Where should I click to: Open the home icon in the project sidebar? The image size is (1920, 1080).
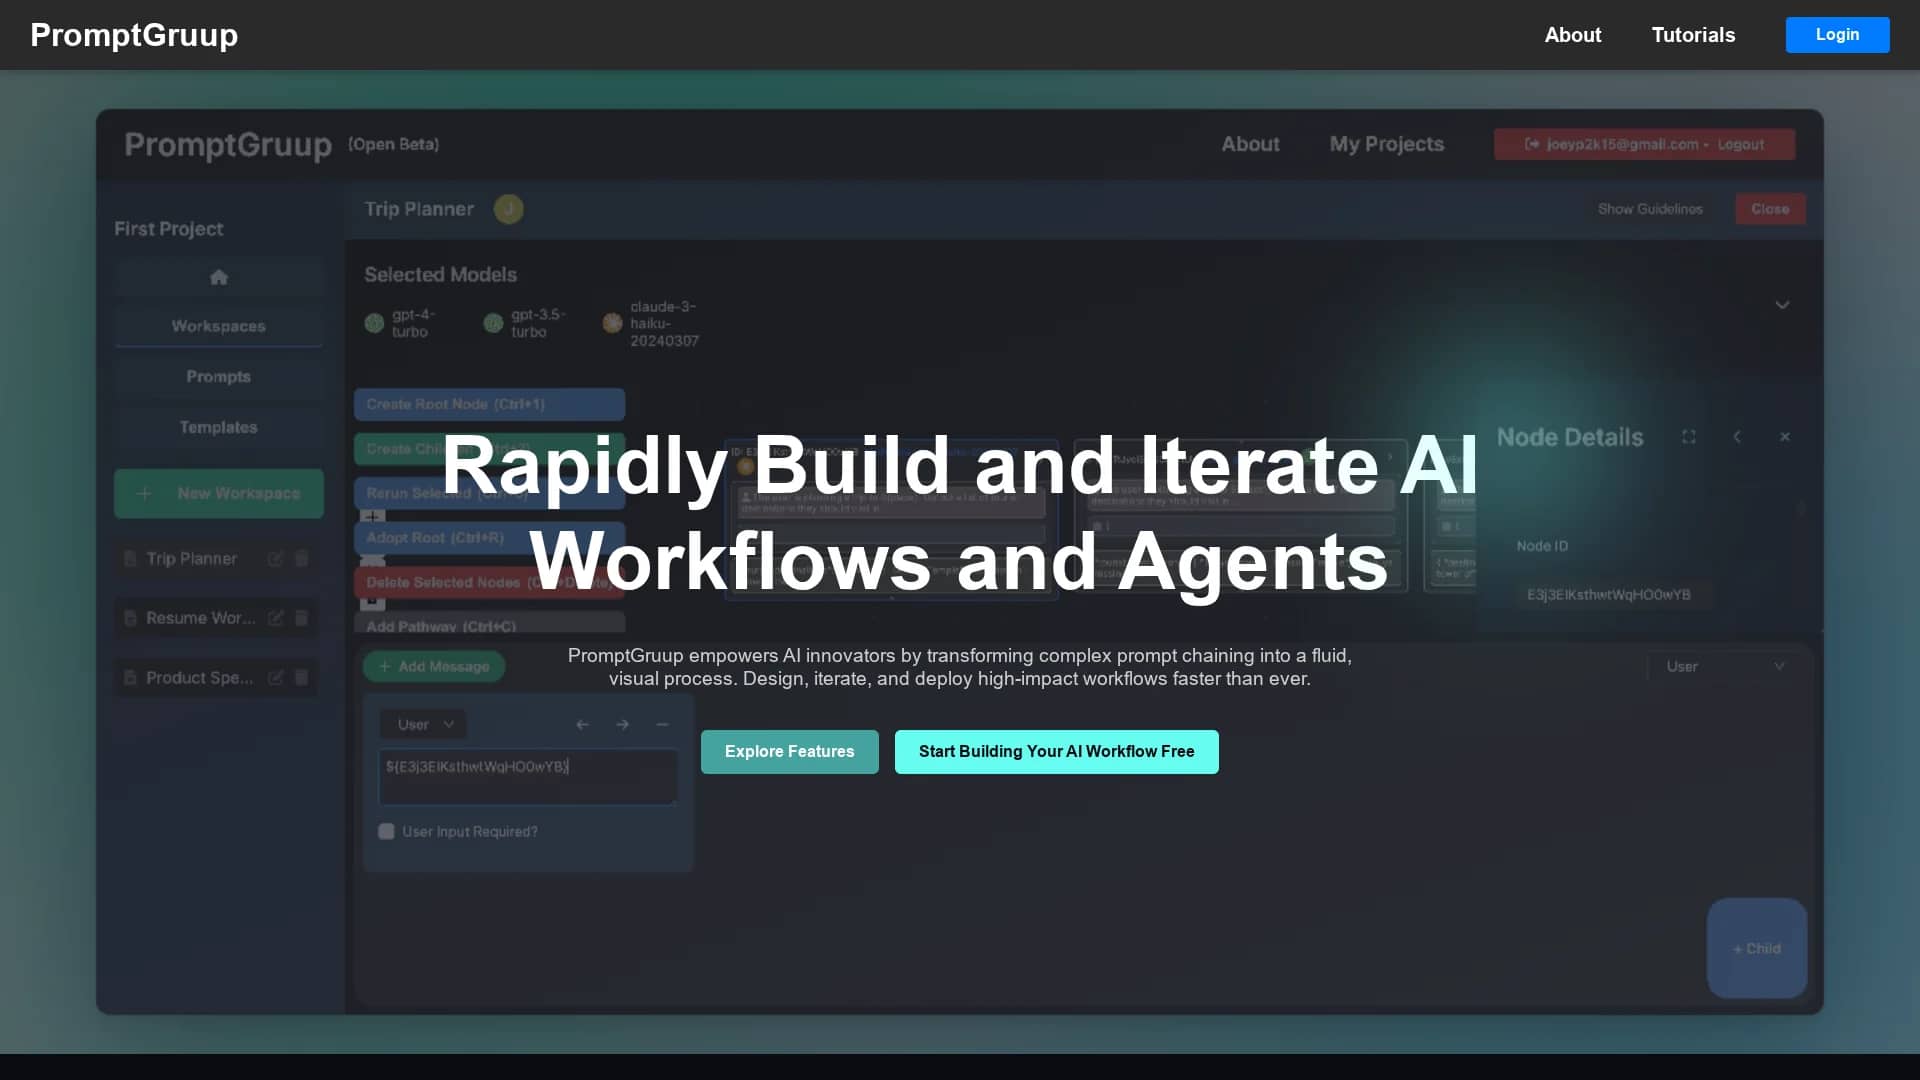pos(218,277)
